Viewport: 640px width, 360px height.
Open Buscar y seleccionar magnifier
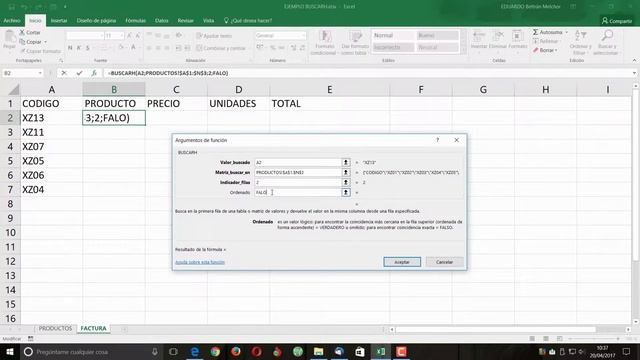[606, 42]
